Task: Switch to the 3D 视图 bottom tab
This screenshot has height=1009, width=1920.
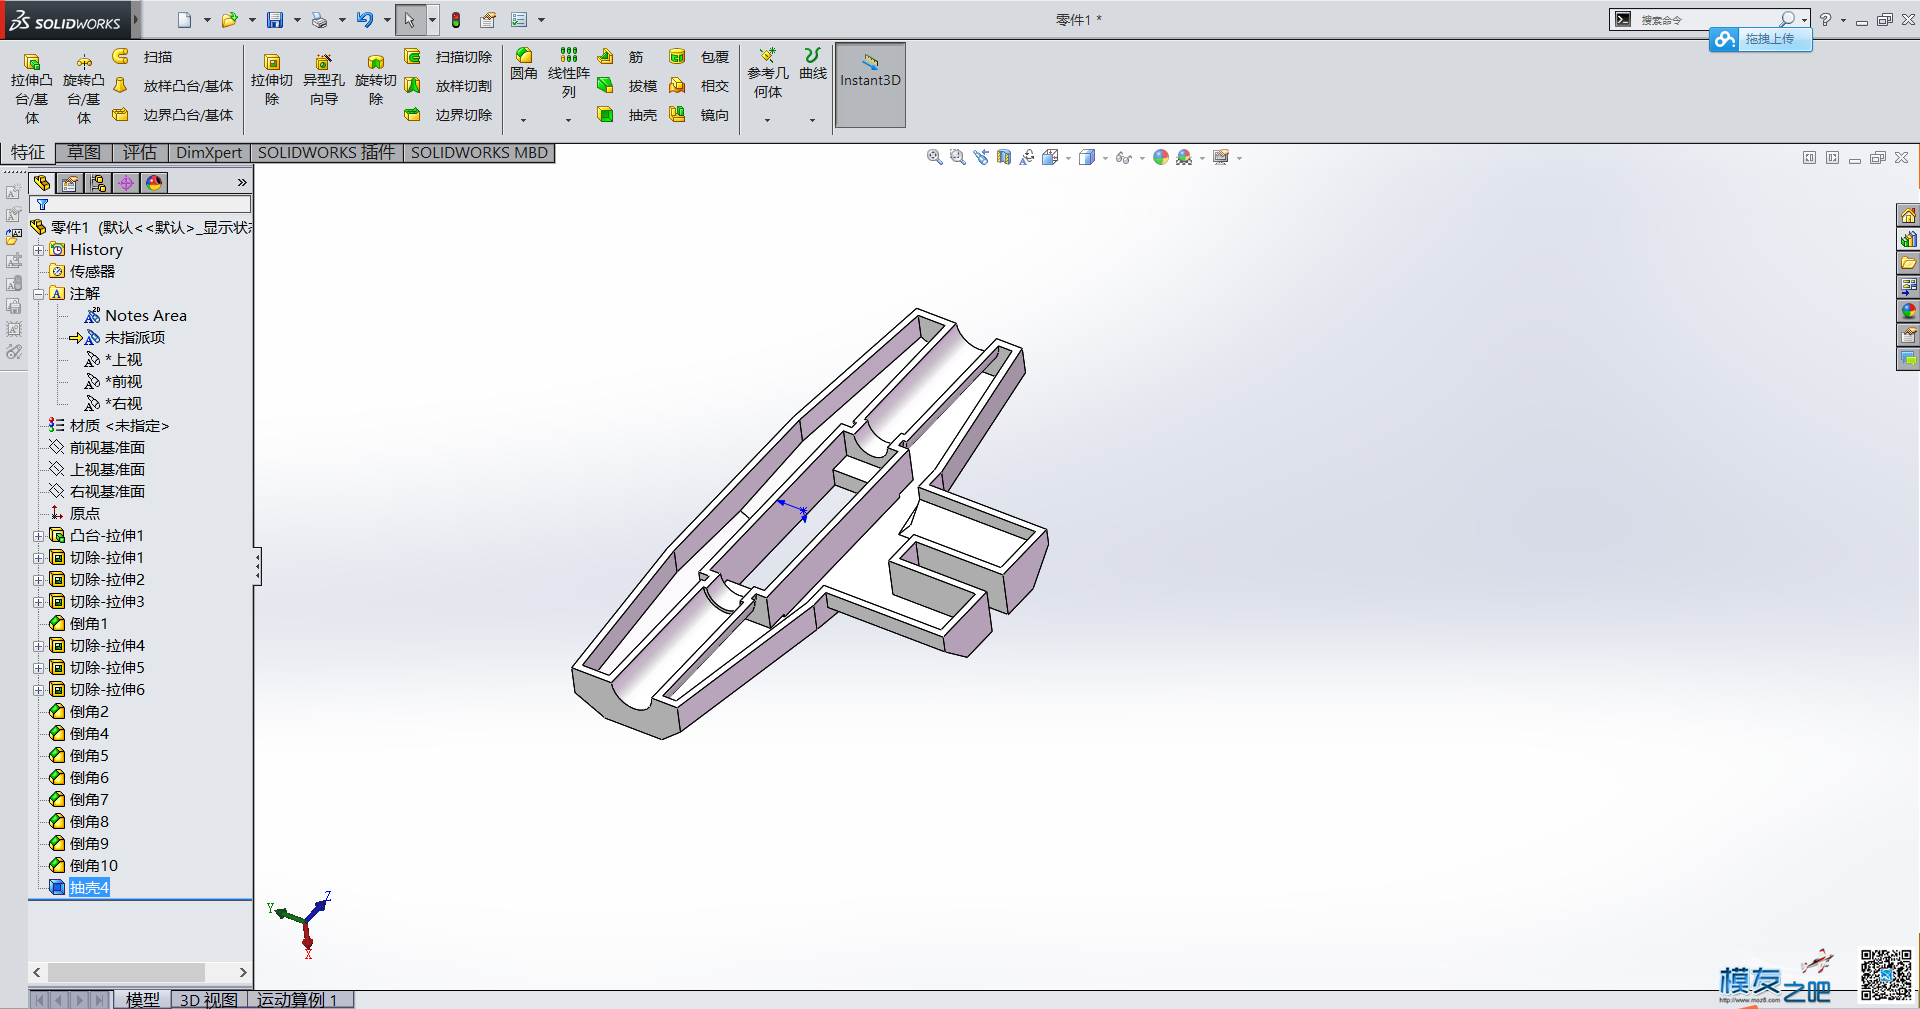Action: pyautogui.click(x=208, y=999)
